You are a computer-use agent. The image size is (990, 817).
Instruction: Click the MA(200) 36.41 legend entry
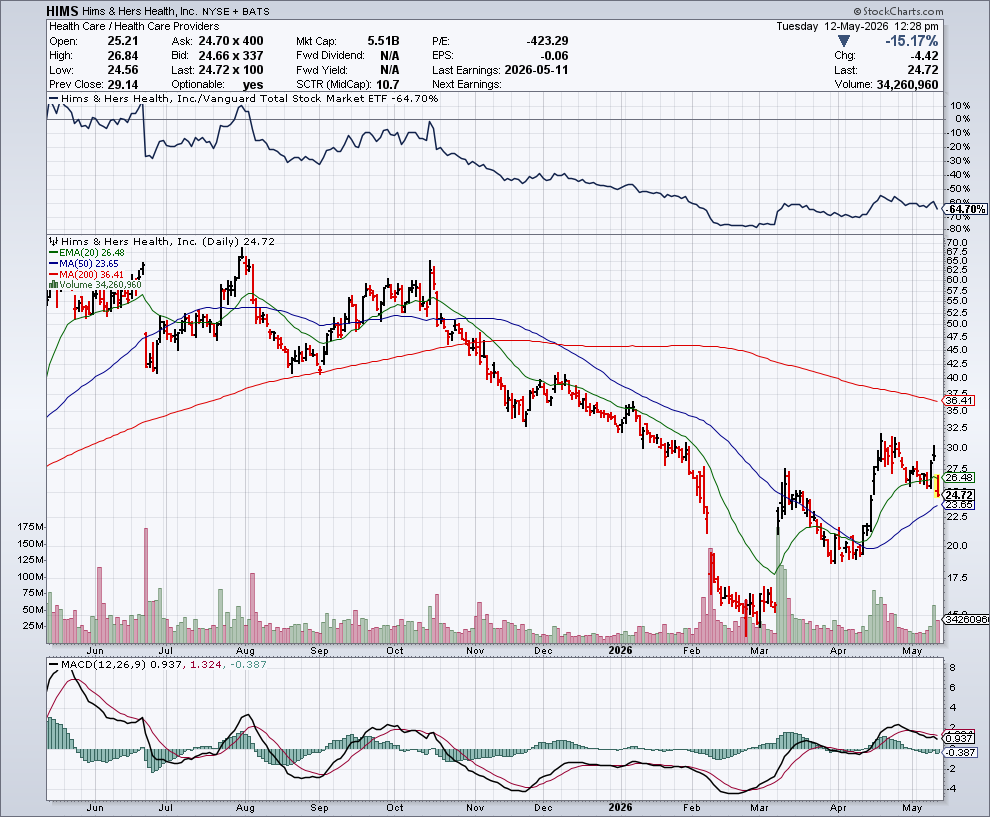(x=86, y=274)
